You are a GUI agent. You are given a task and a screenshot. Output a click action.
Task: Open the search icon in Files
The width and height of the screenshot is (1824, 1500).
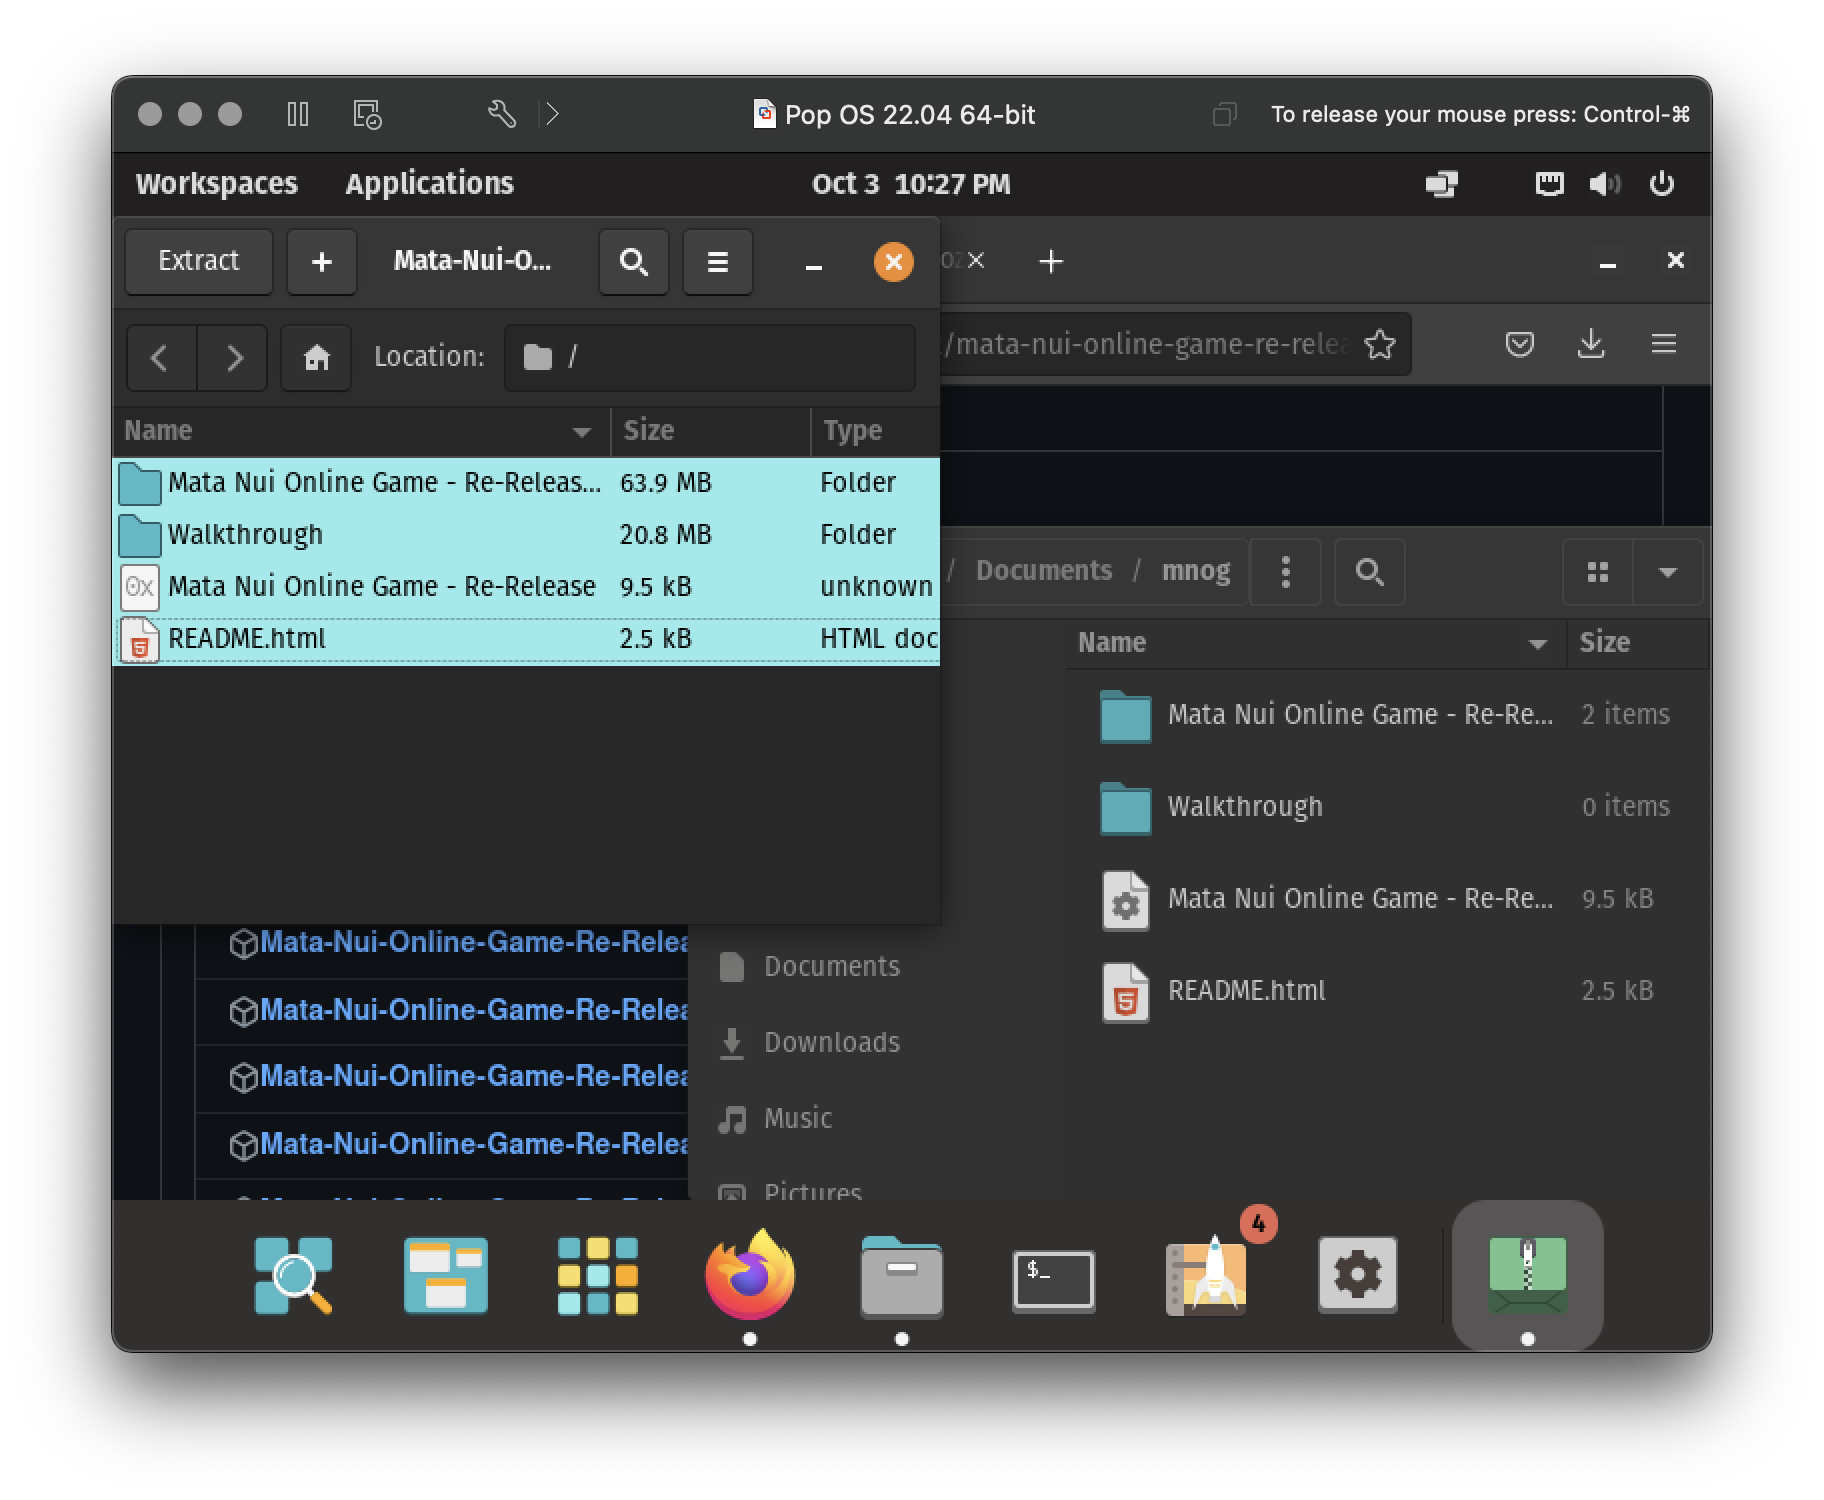[x=1369, y=572]
